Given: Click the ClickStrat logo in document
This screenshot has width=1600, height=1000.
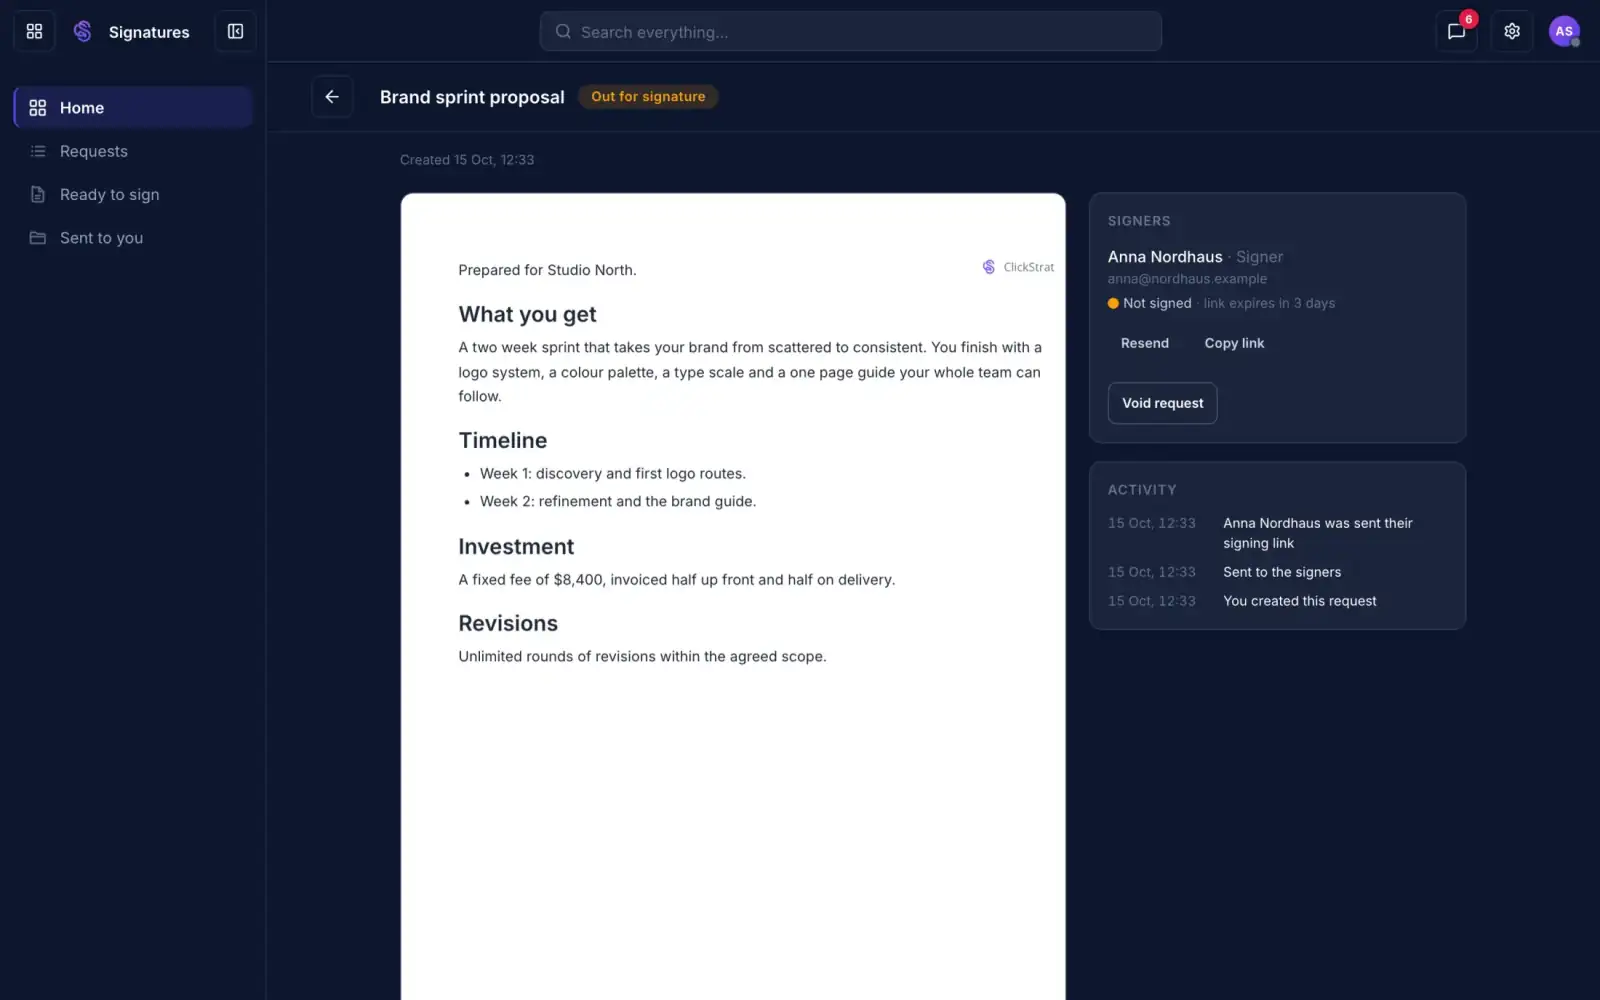Looking at the screenshot, I should click(1018, 267).
